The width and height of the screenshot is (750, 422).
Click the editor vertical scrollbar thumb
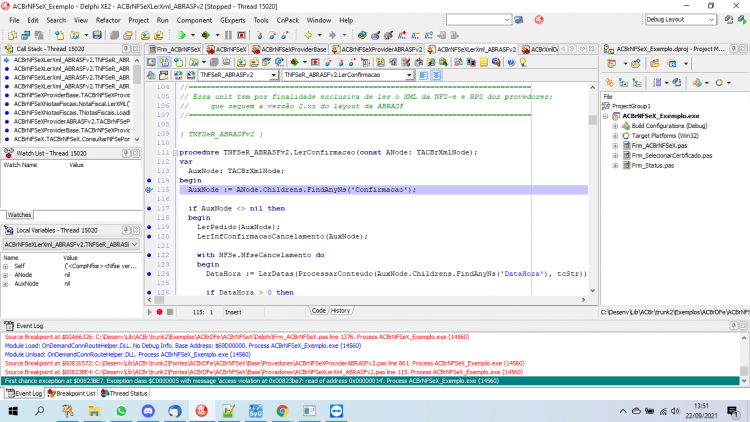point(593,119)
